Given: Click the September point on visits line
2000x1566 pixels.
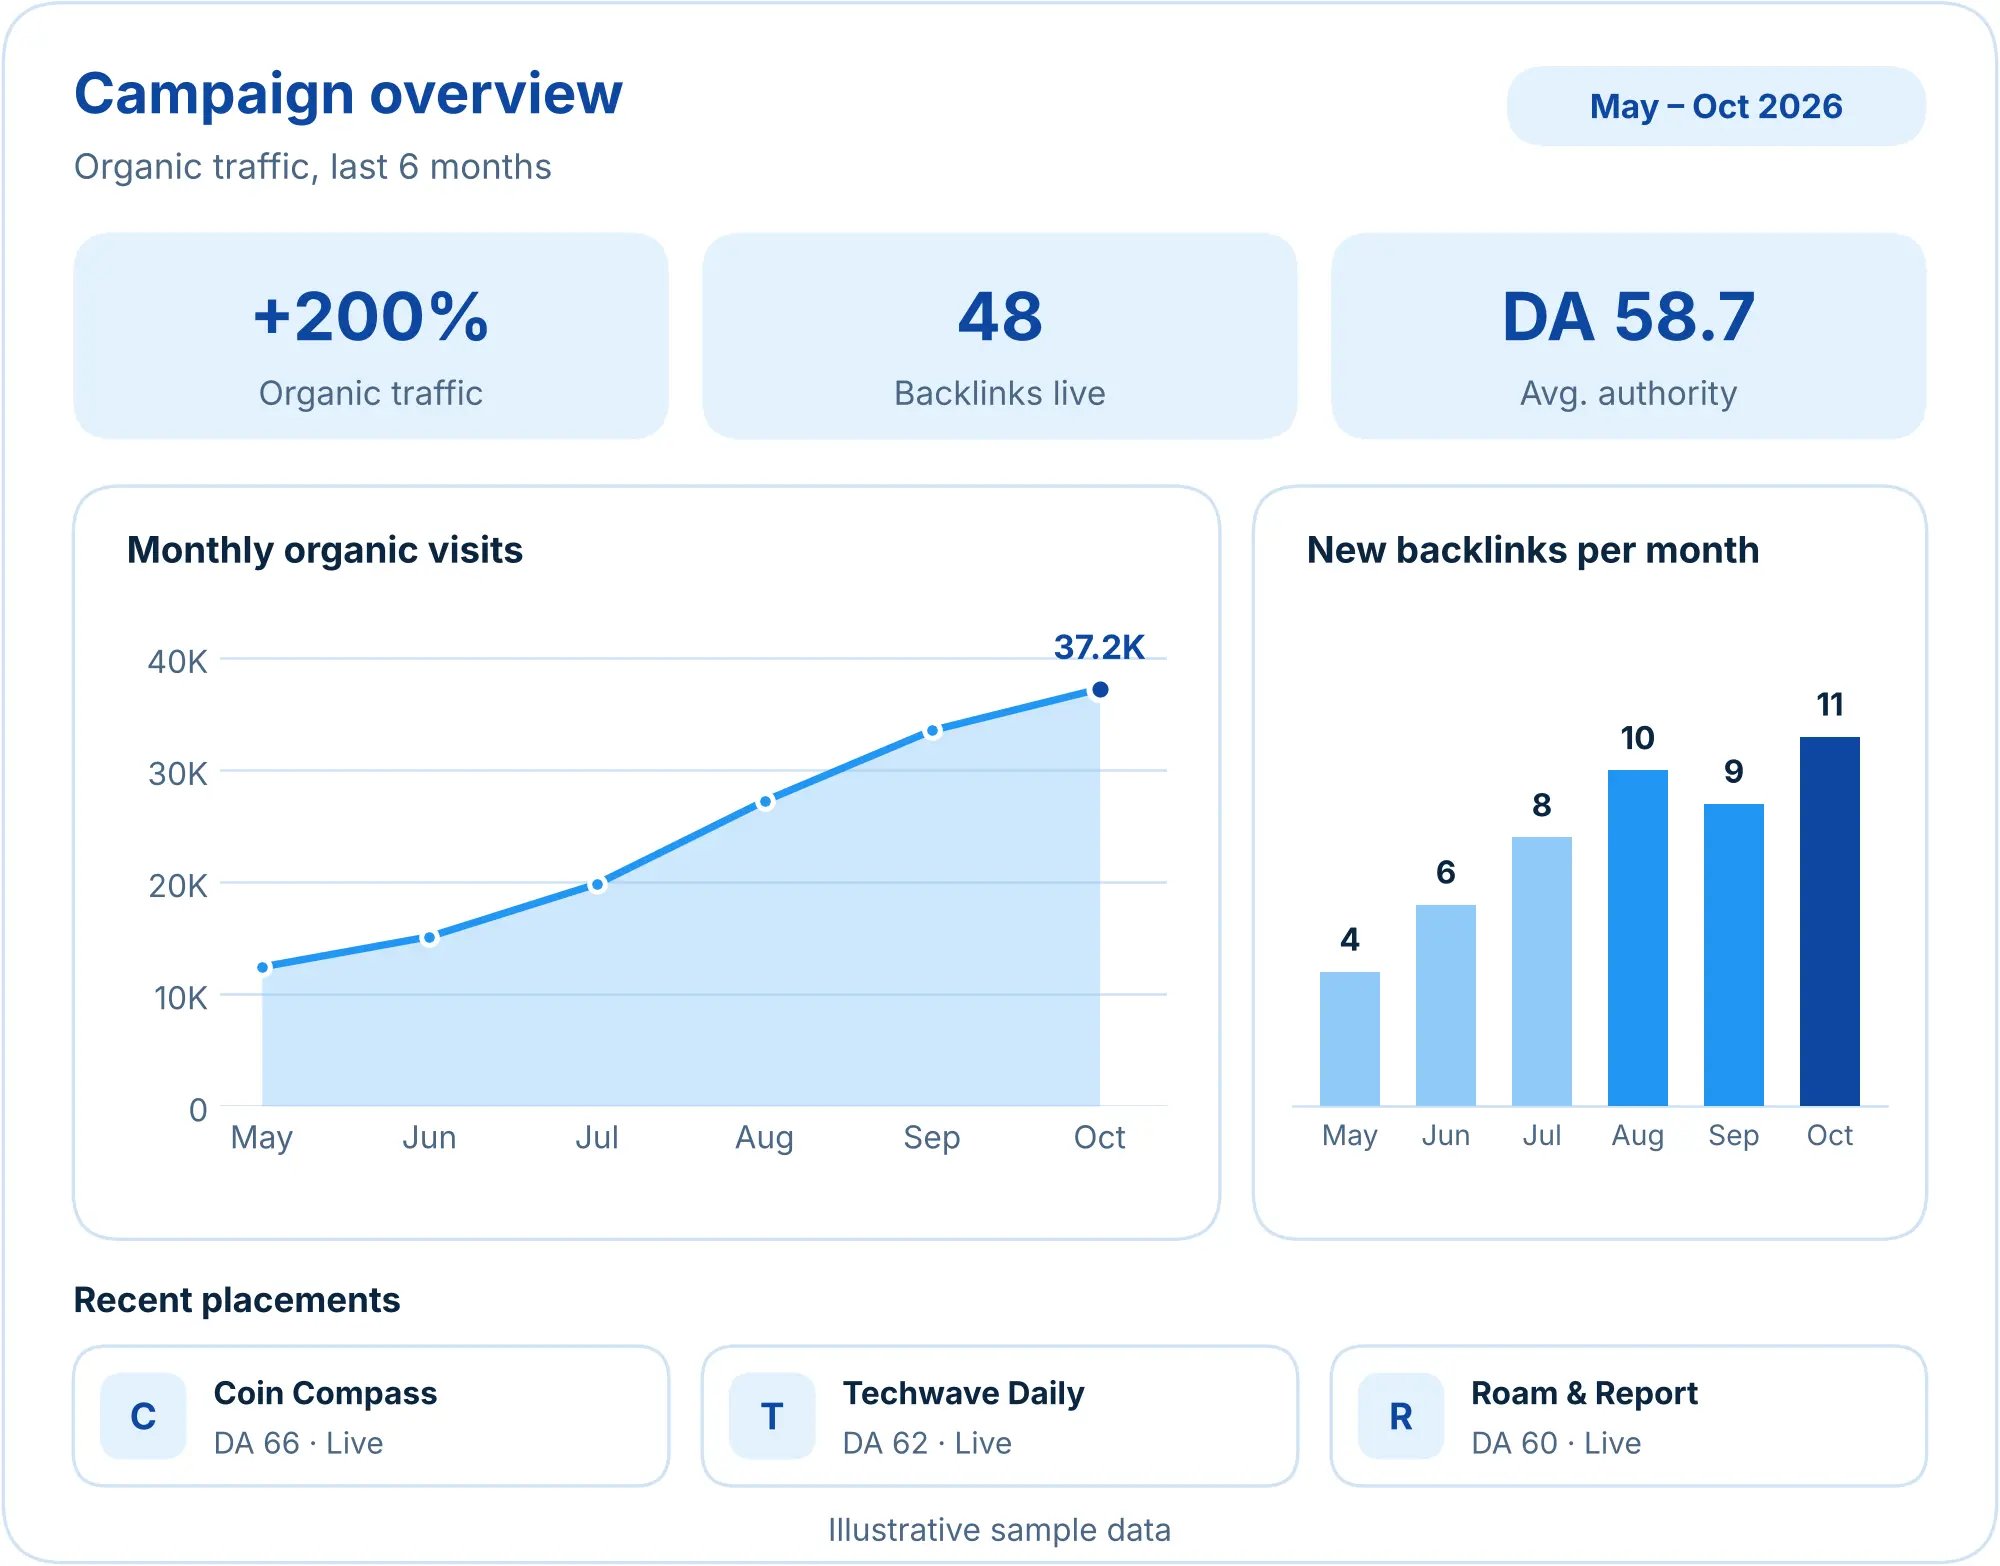Looking at the screenshot, I should point(932,731).
